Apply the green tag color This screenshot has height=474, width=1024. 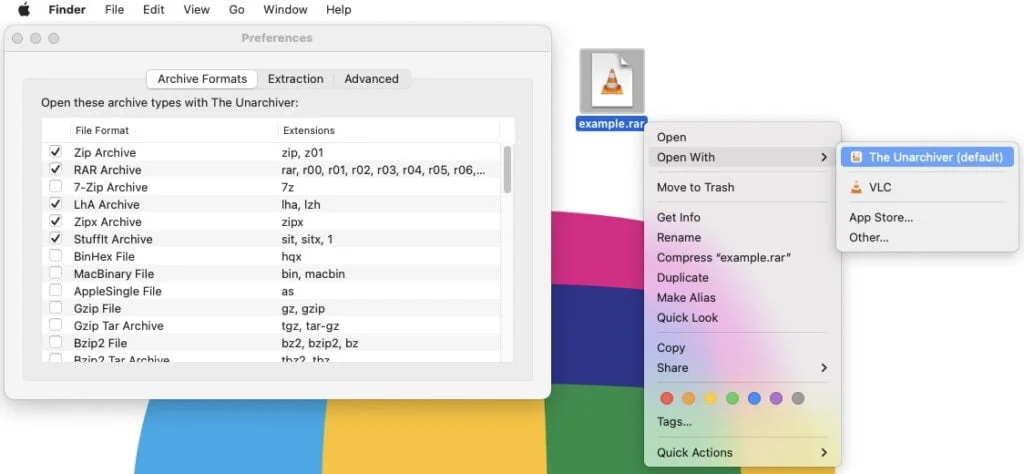732,398
